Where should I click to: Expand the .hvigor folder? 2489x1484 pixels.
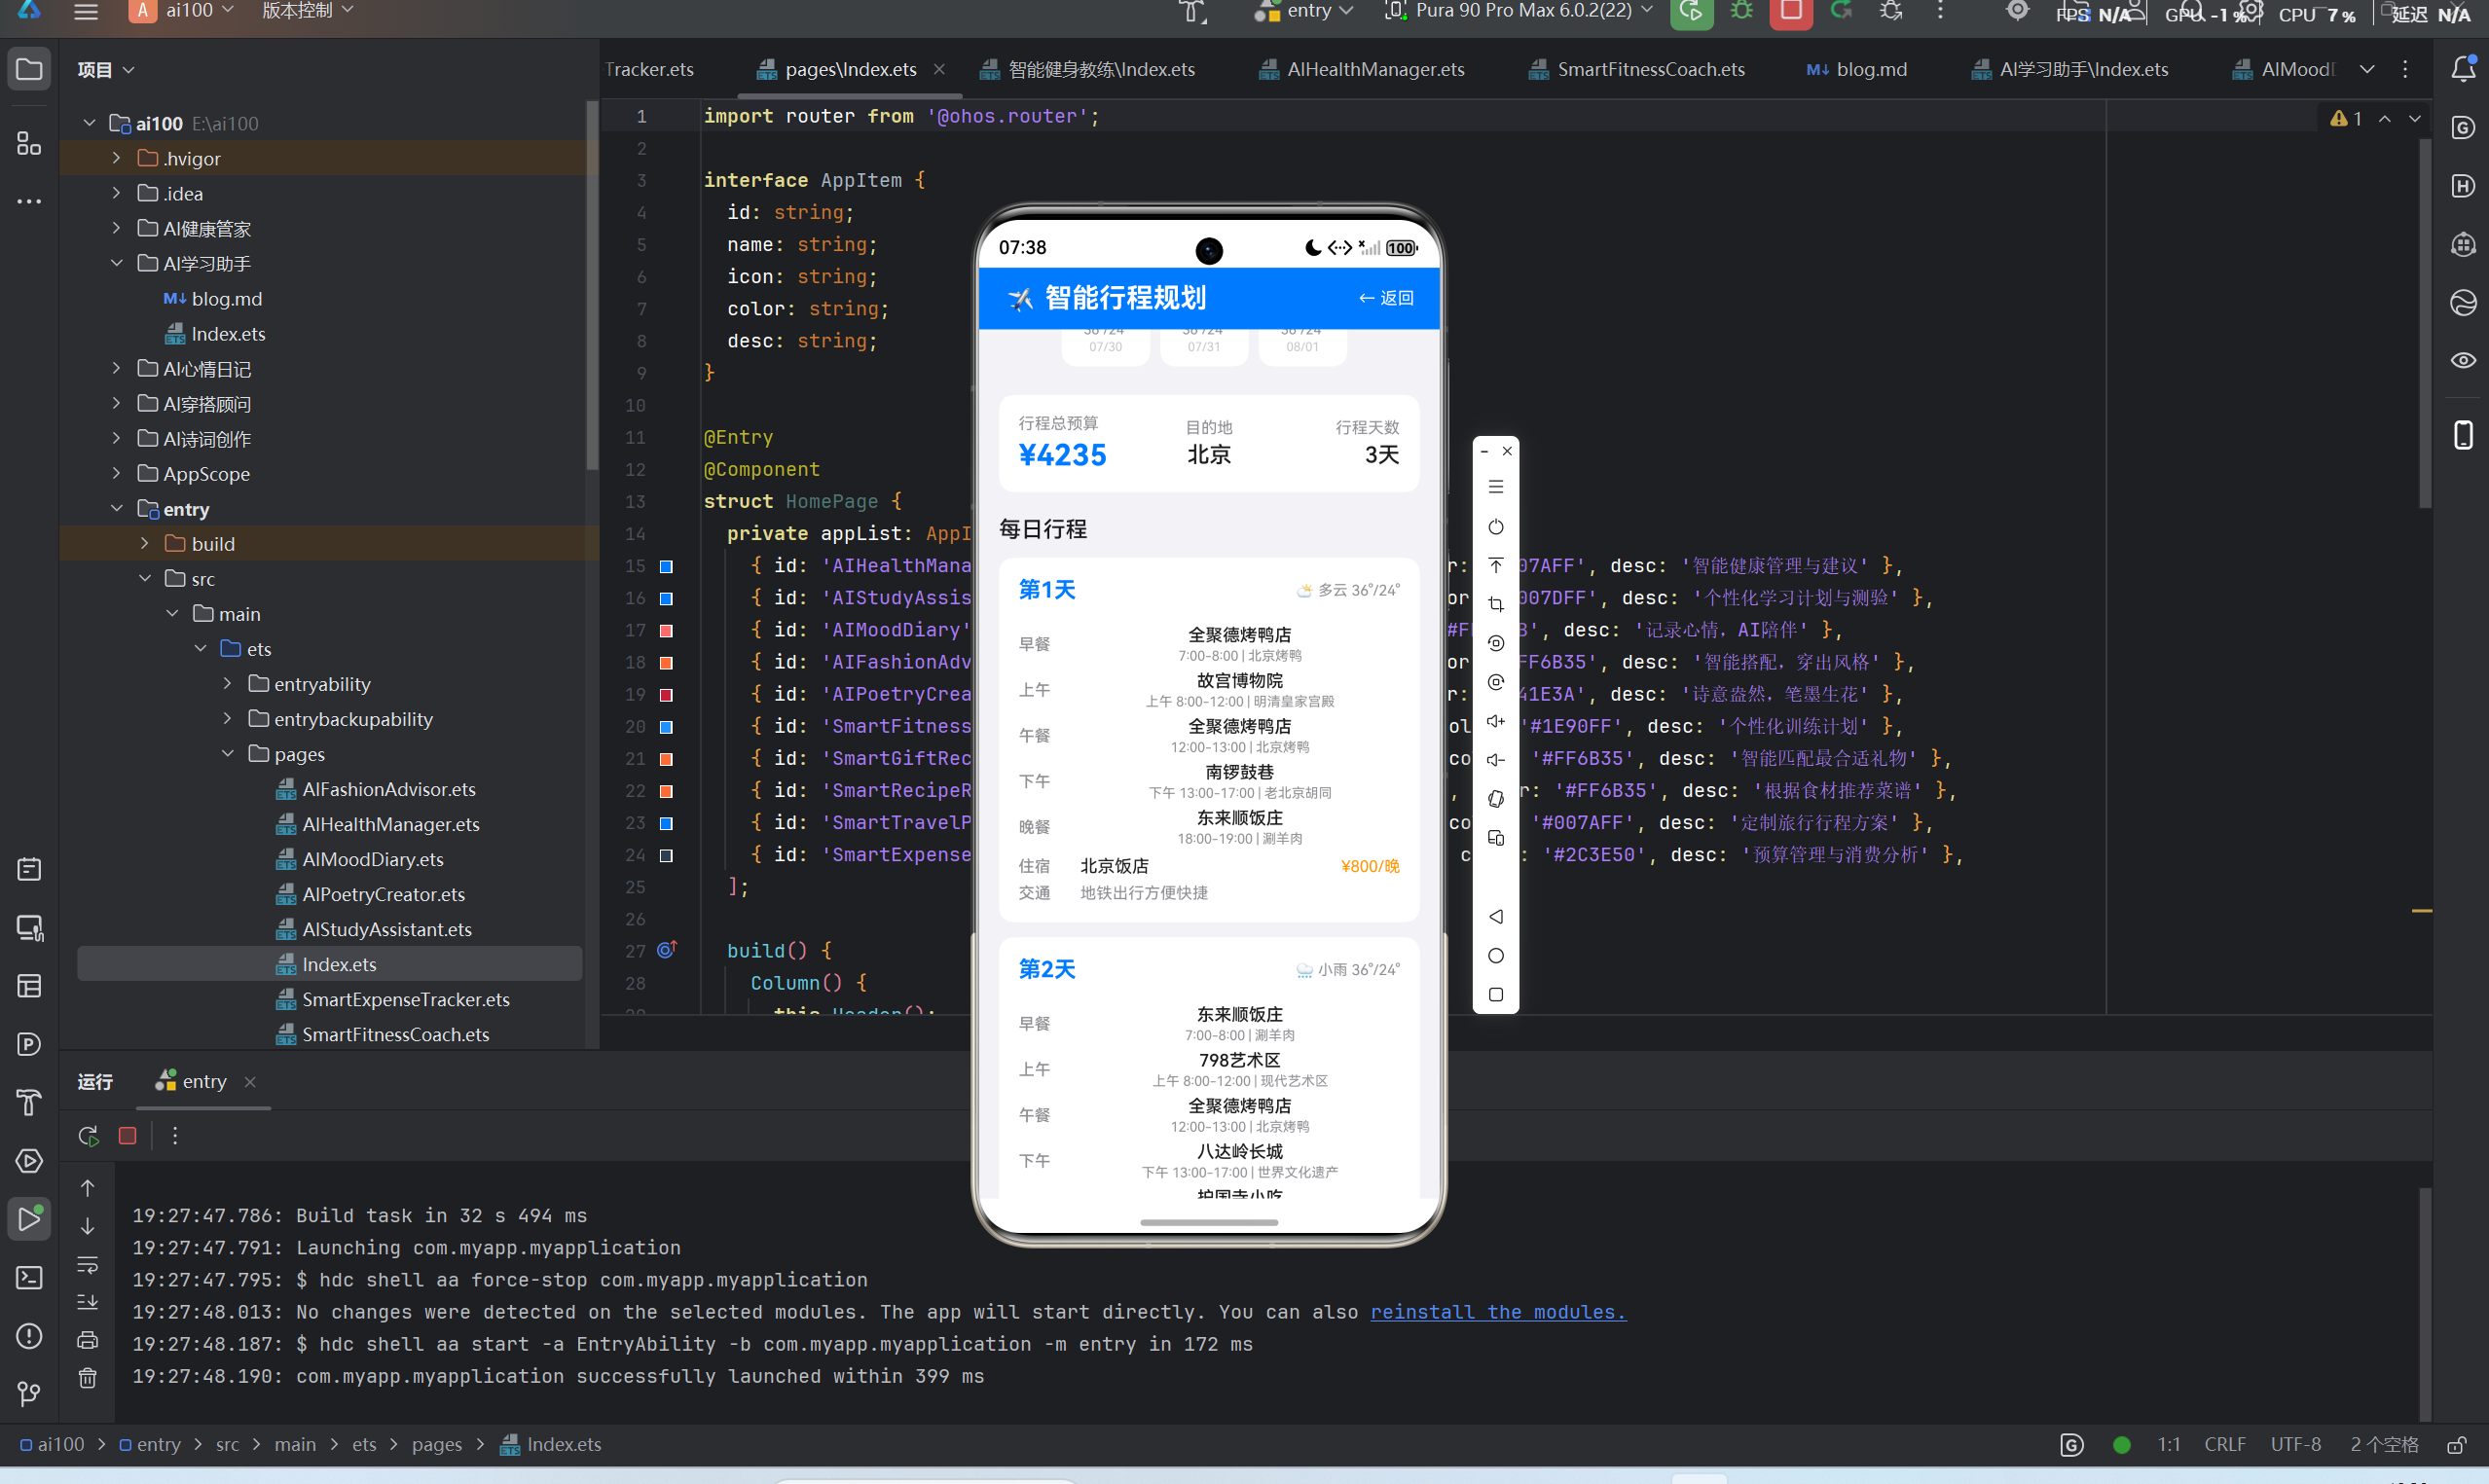[116, 158]
